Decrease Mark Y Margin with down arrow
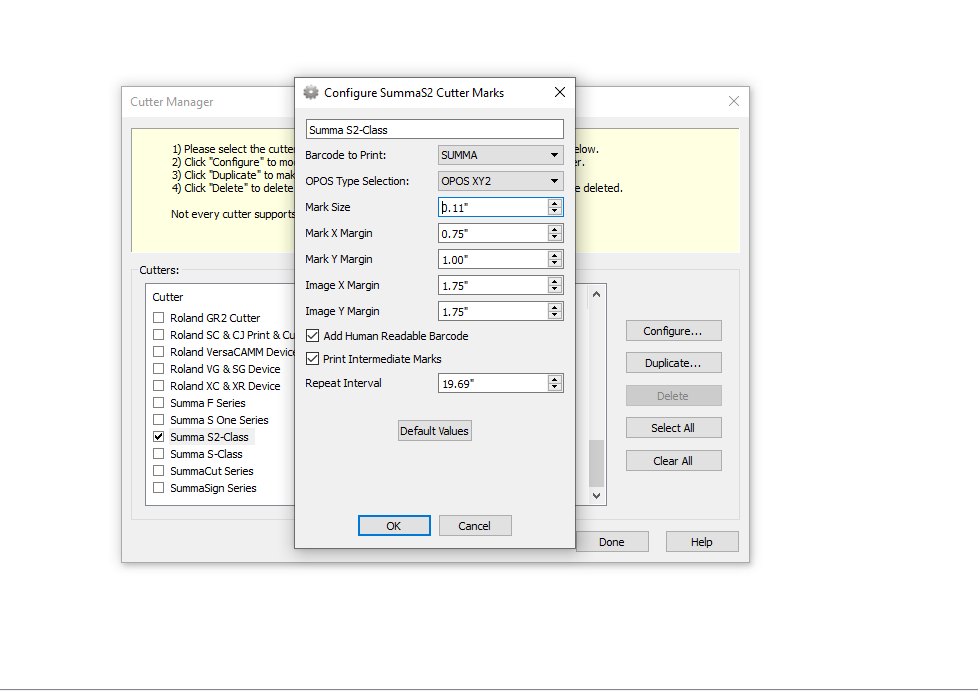Image resolution: width=978 pixels, height=691 pixels. [x=554, y=264]
